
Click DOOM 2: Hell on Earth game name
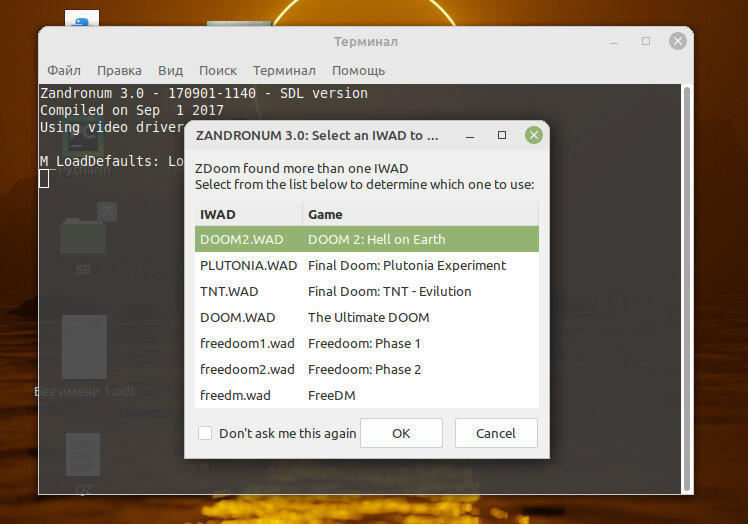pos(377,239)
